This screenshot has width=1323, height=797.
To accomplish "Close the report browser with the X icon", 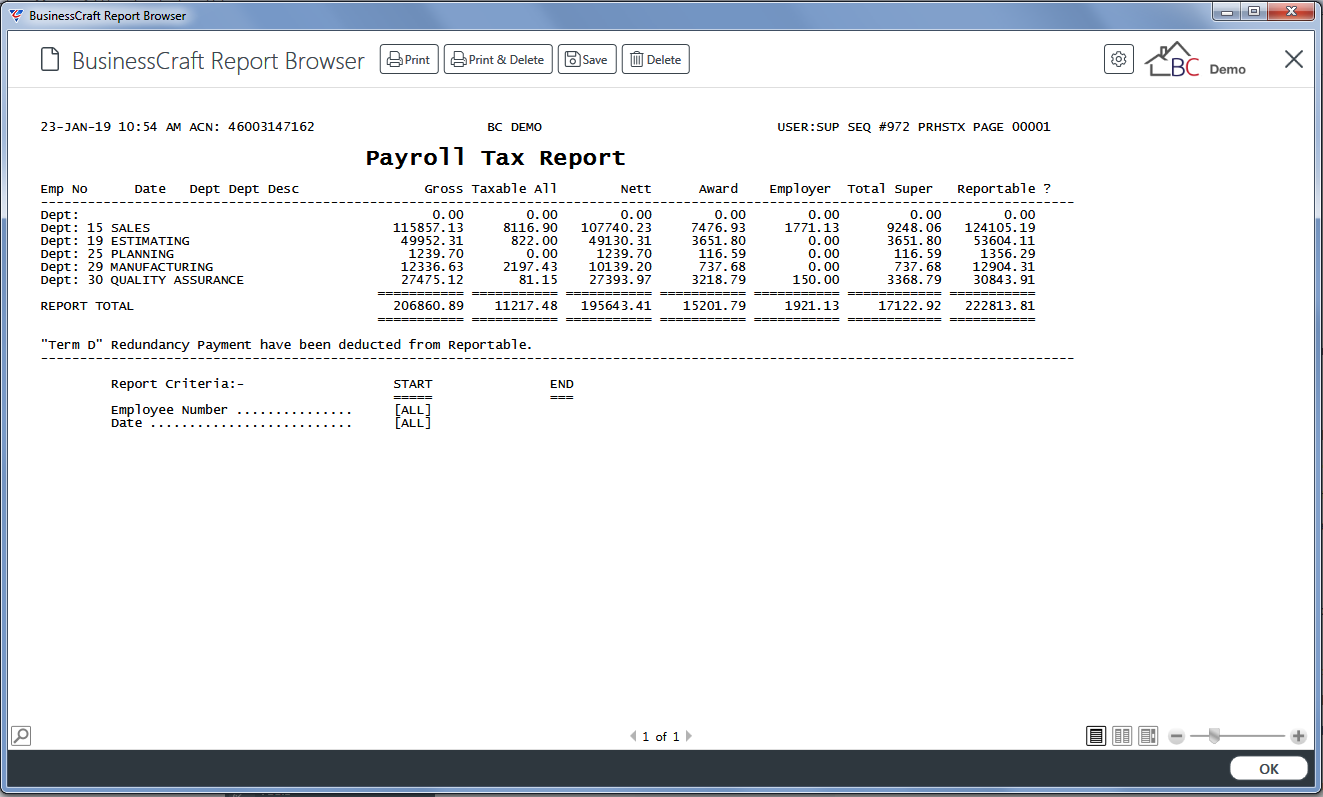I will pyautogui.click(x=1294, y=59).
